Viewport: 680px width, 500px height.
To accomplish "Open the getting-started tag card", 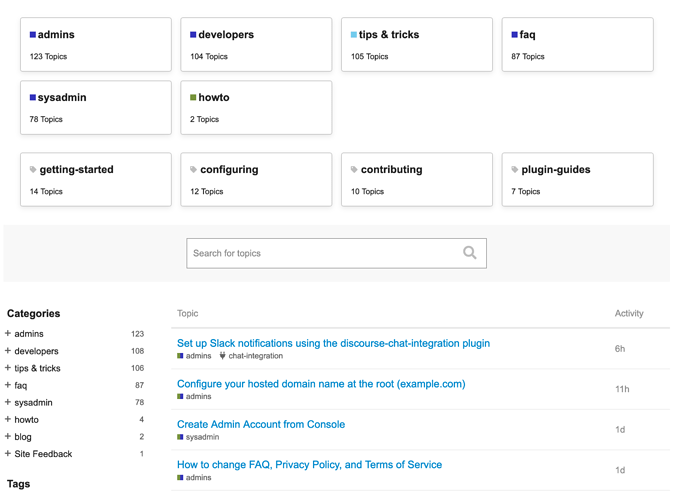I will [96, 180].
